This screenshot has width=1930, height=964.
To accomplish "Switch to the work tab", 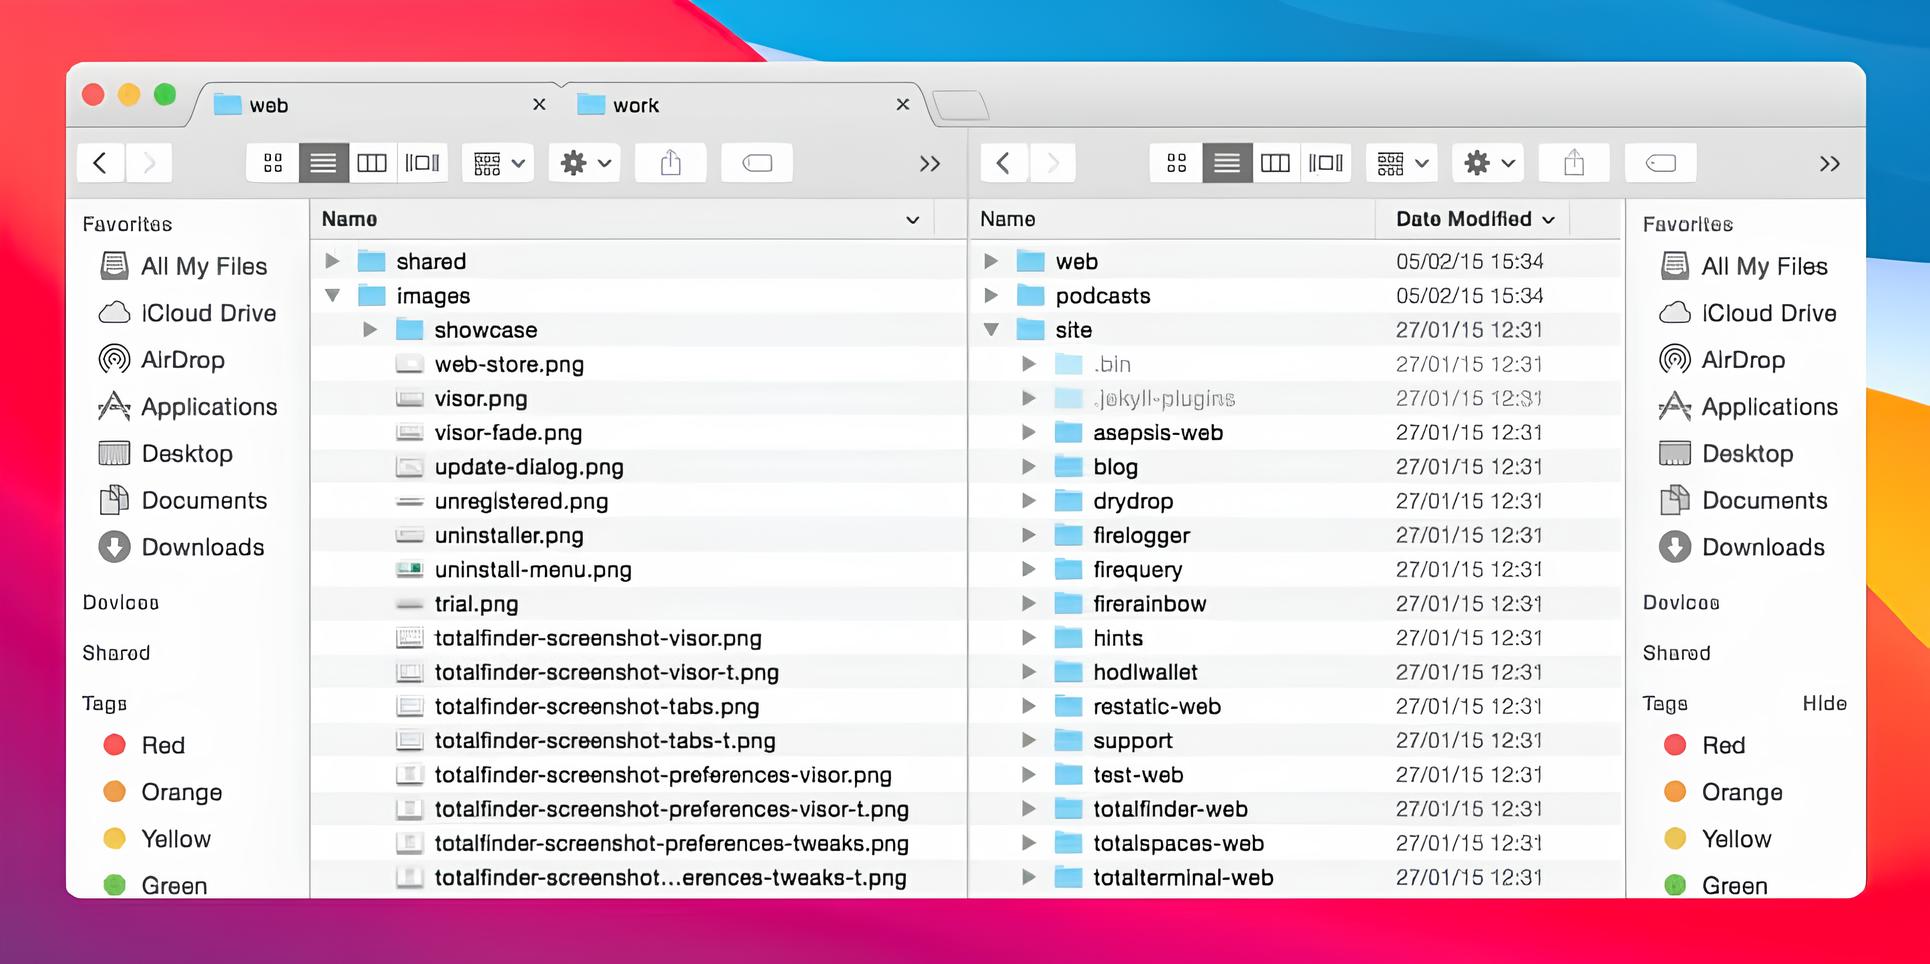I will click(637, 104).
